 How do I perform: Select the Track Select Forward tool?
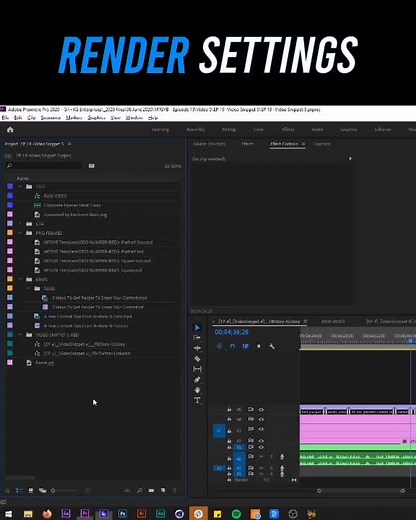197,338
